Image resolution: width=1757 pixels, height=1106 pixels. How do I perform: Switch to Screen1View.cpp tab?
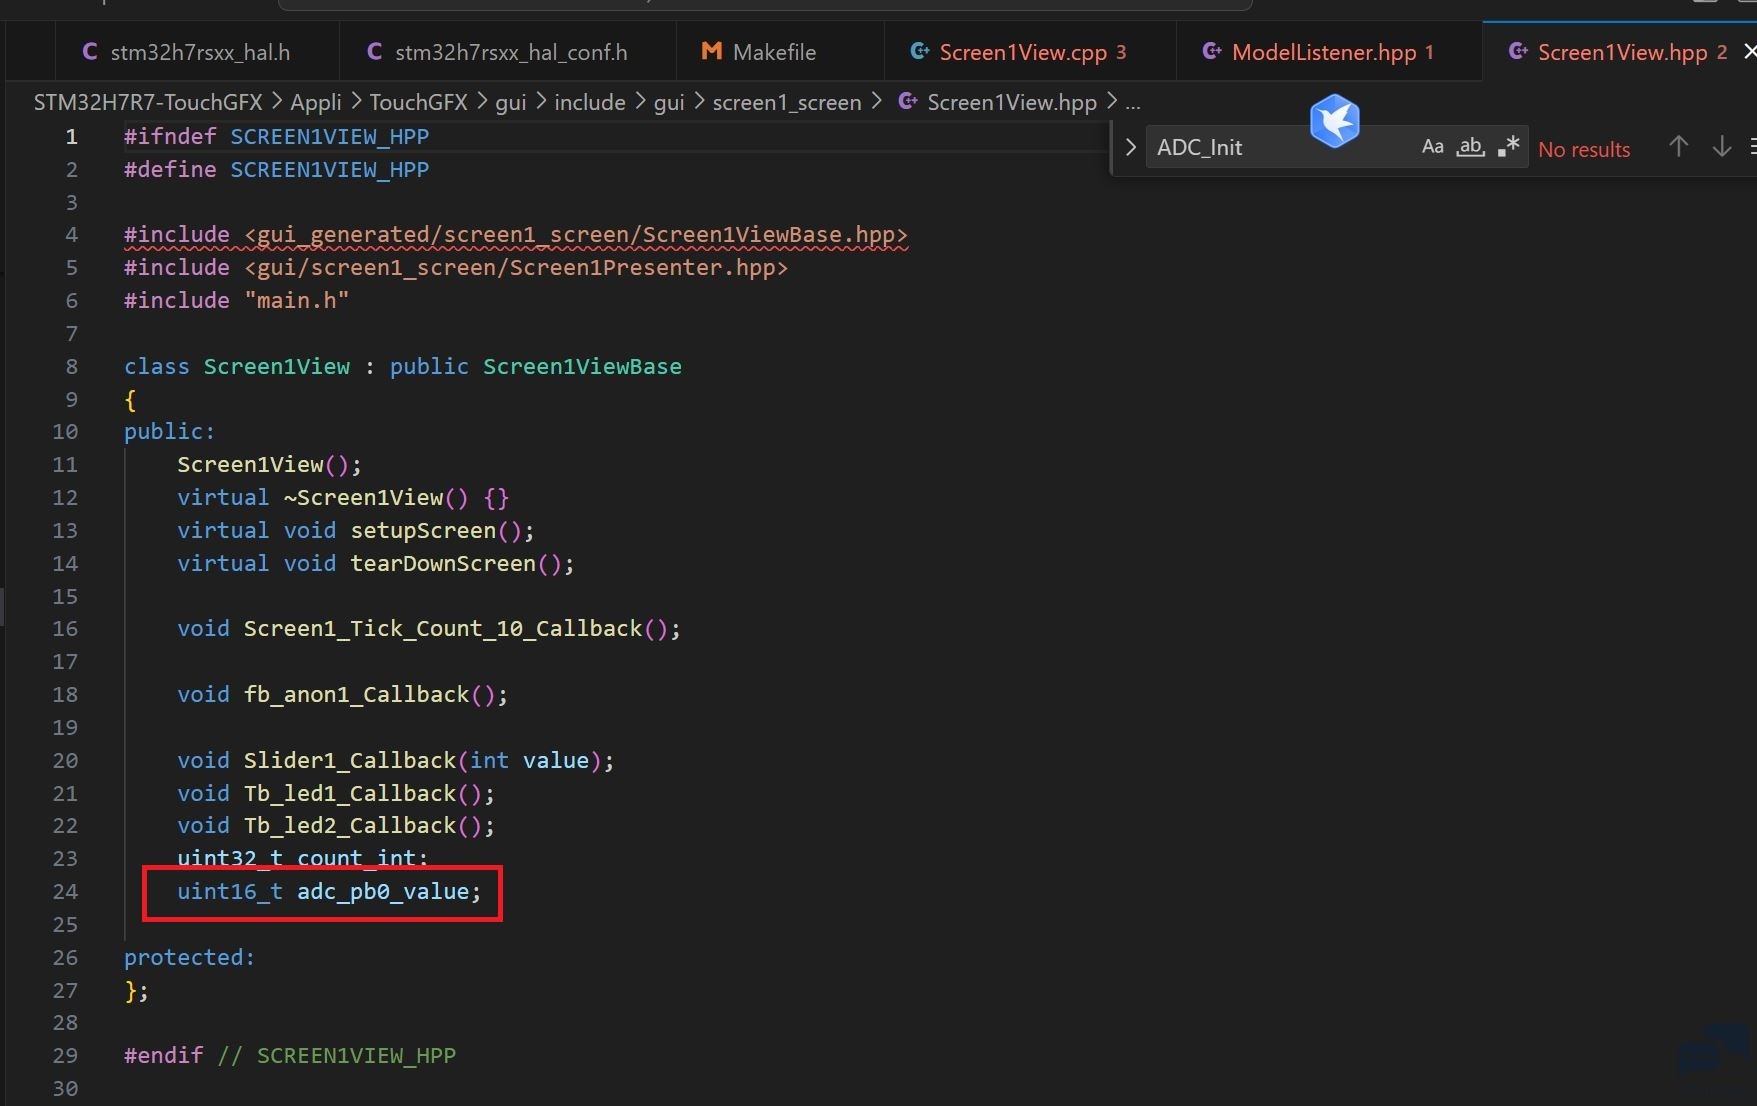click(1022, 52)
